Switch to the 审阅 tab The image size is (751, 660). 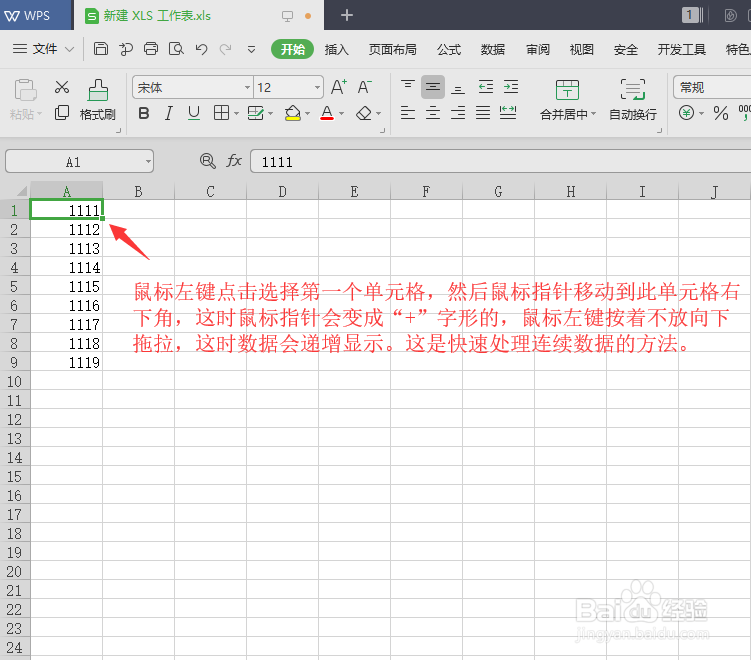tap(537, 49)
